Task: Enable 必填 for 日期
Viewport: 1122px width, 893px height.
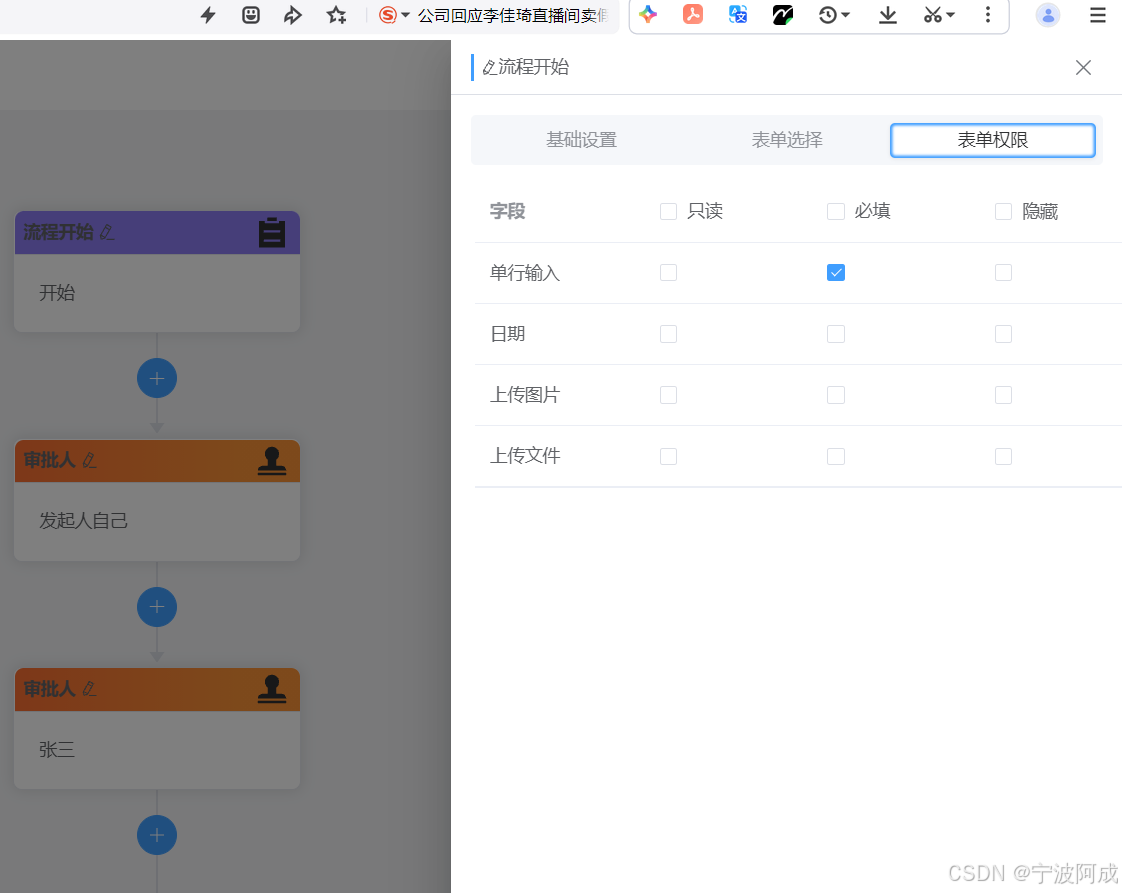Action: pyautogui.click(x=836, y=334)
